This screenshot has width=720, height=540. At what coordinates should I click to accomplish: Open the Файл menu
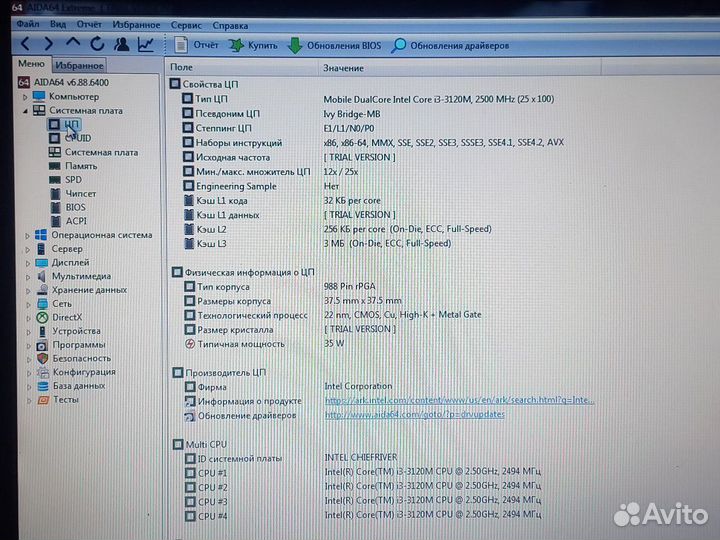[28, 24]
